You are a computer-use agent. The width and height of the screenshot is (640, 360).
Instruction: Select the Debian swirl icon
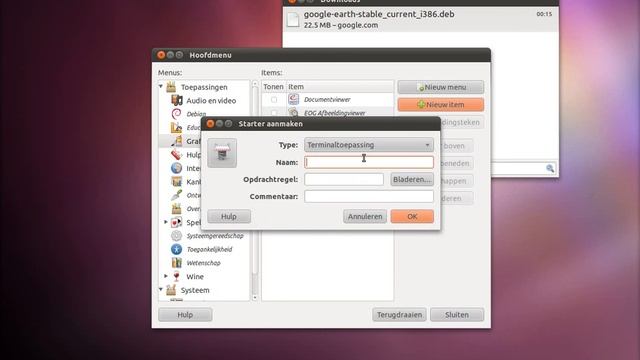click(x=176, y=114)
